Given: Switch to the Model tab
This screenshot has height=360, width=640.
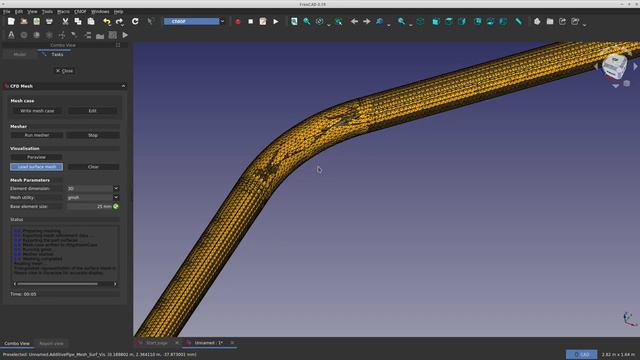Looking at the screenshot, I should 20,54.
